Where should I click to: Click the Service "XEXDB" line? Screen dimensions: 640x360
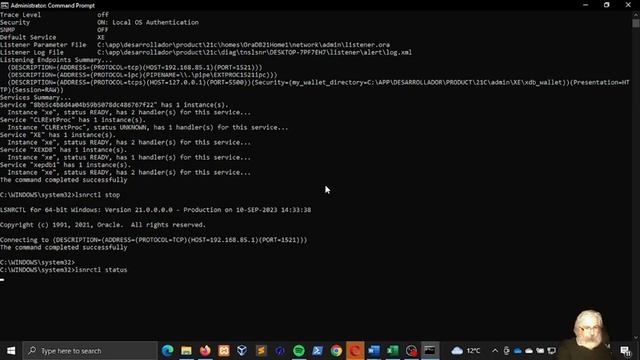pyautogui.click(x=64, y=150)
